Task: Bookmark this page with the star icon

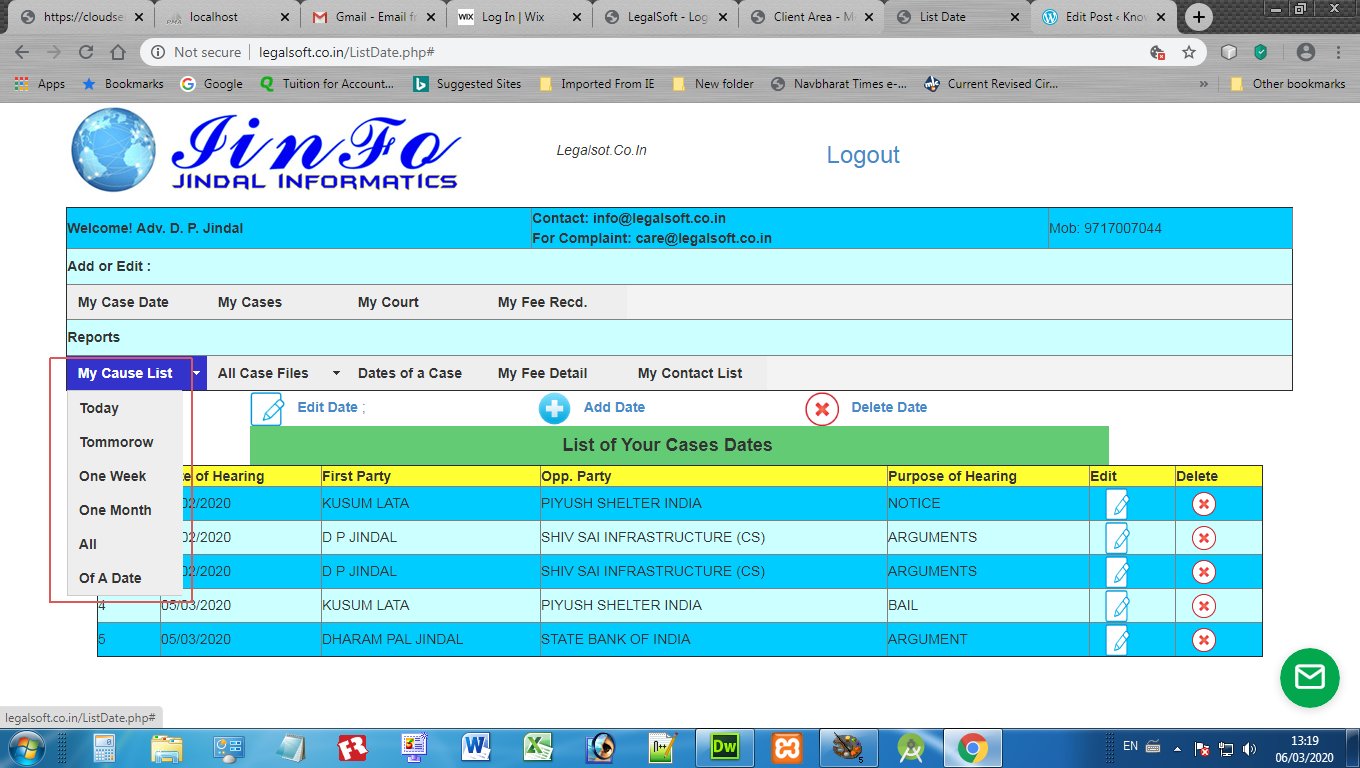Action: coord(1188,52)
